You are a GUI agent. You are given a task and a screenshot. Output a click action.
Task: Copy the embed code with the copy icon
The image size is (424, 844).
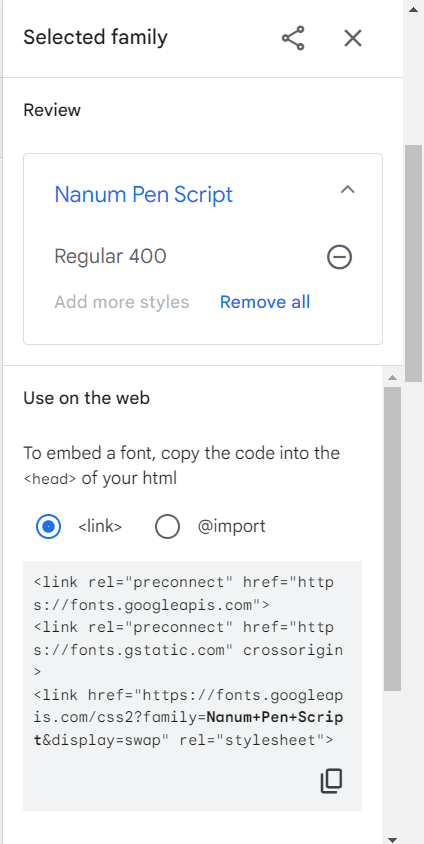click(331, 781)
